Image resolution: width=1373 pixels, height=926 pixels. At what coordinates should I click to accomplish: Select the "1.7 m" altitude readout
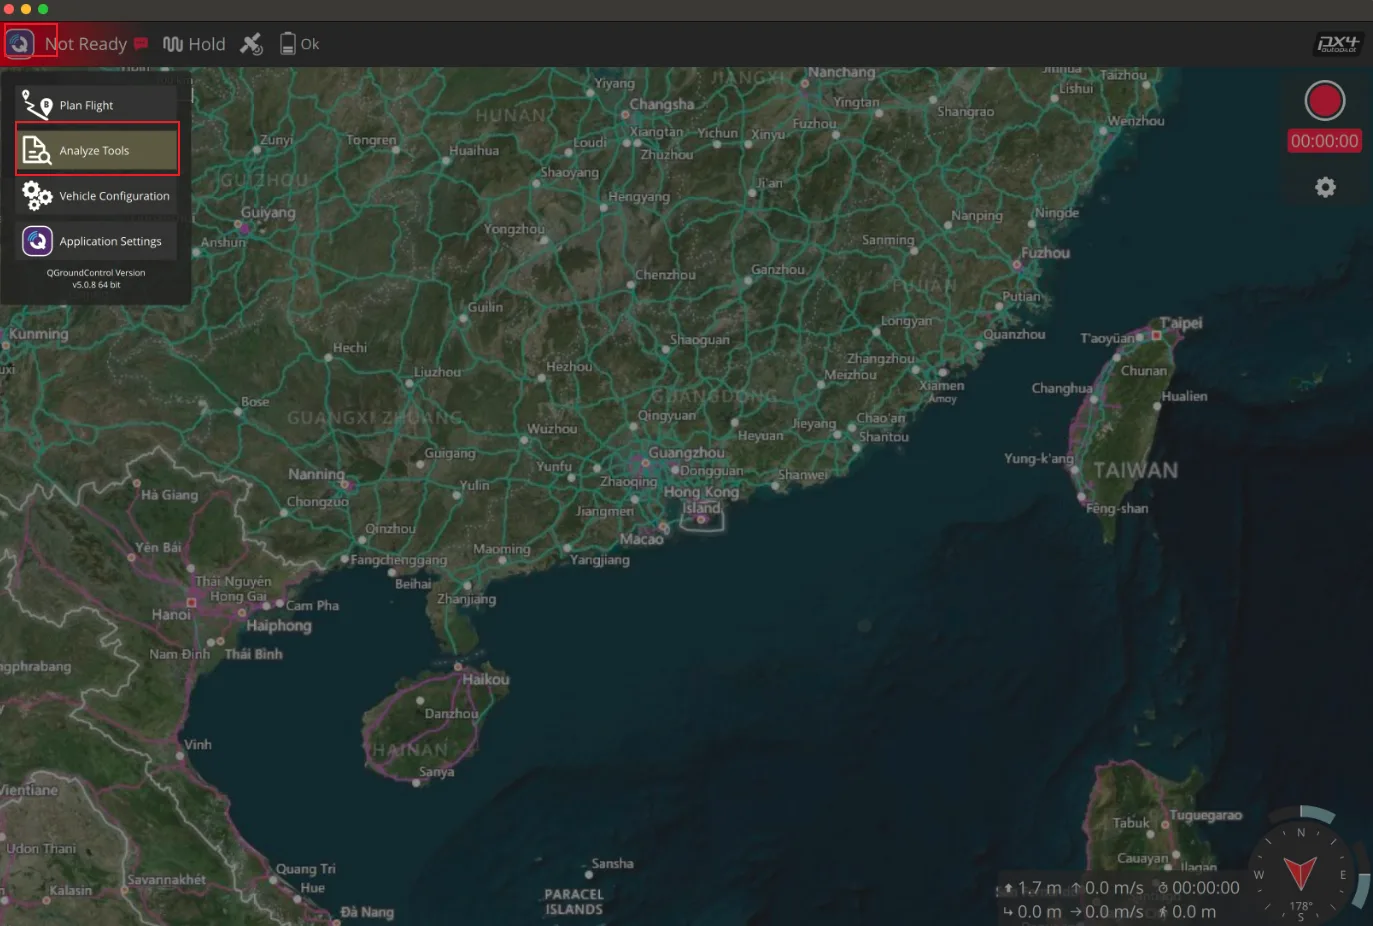tap(1033, 888)
